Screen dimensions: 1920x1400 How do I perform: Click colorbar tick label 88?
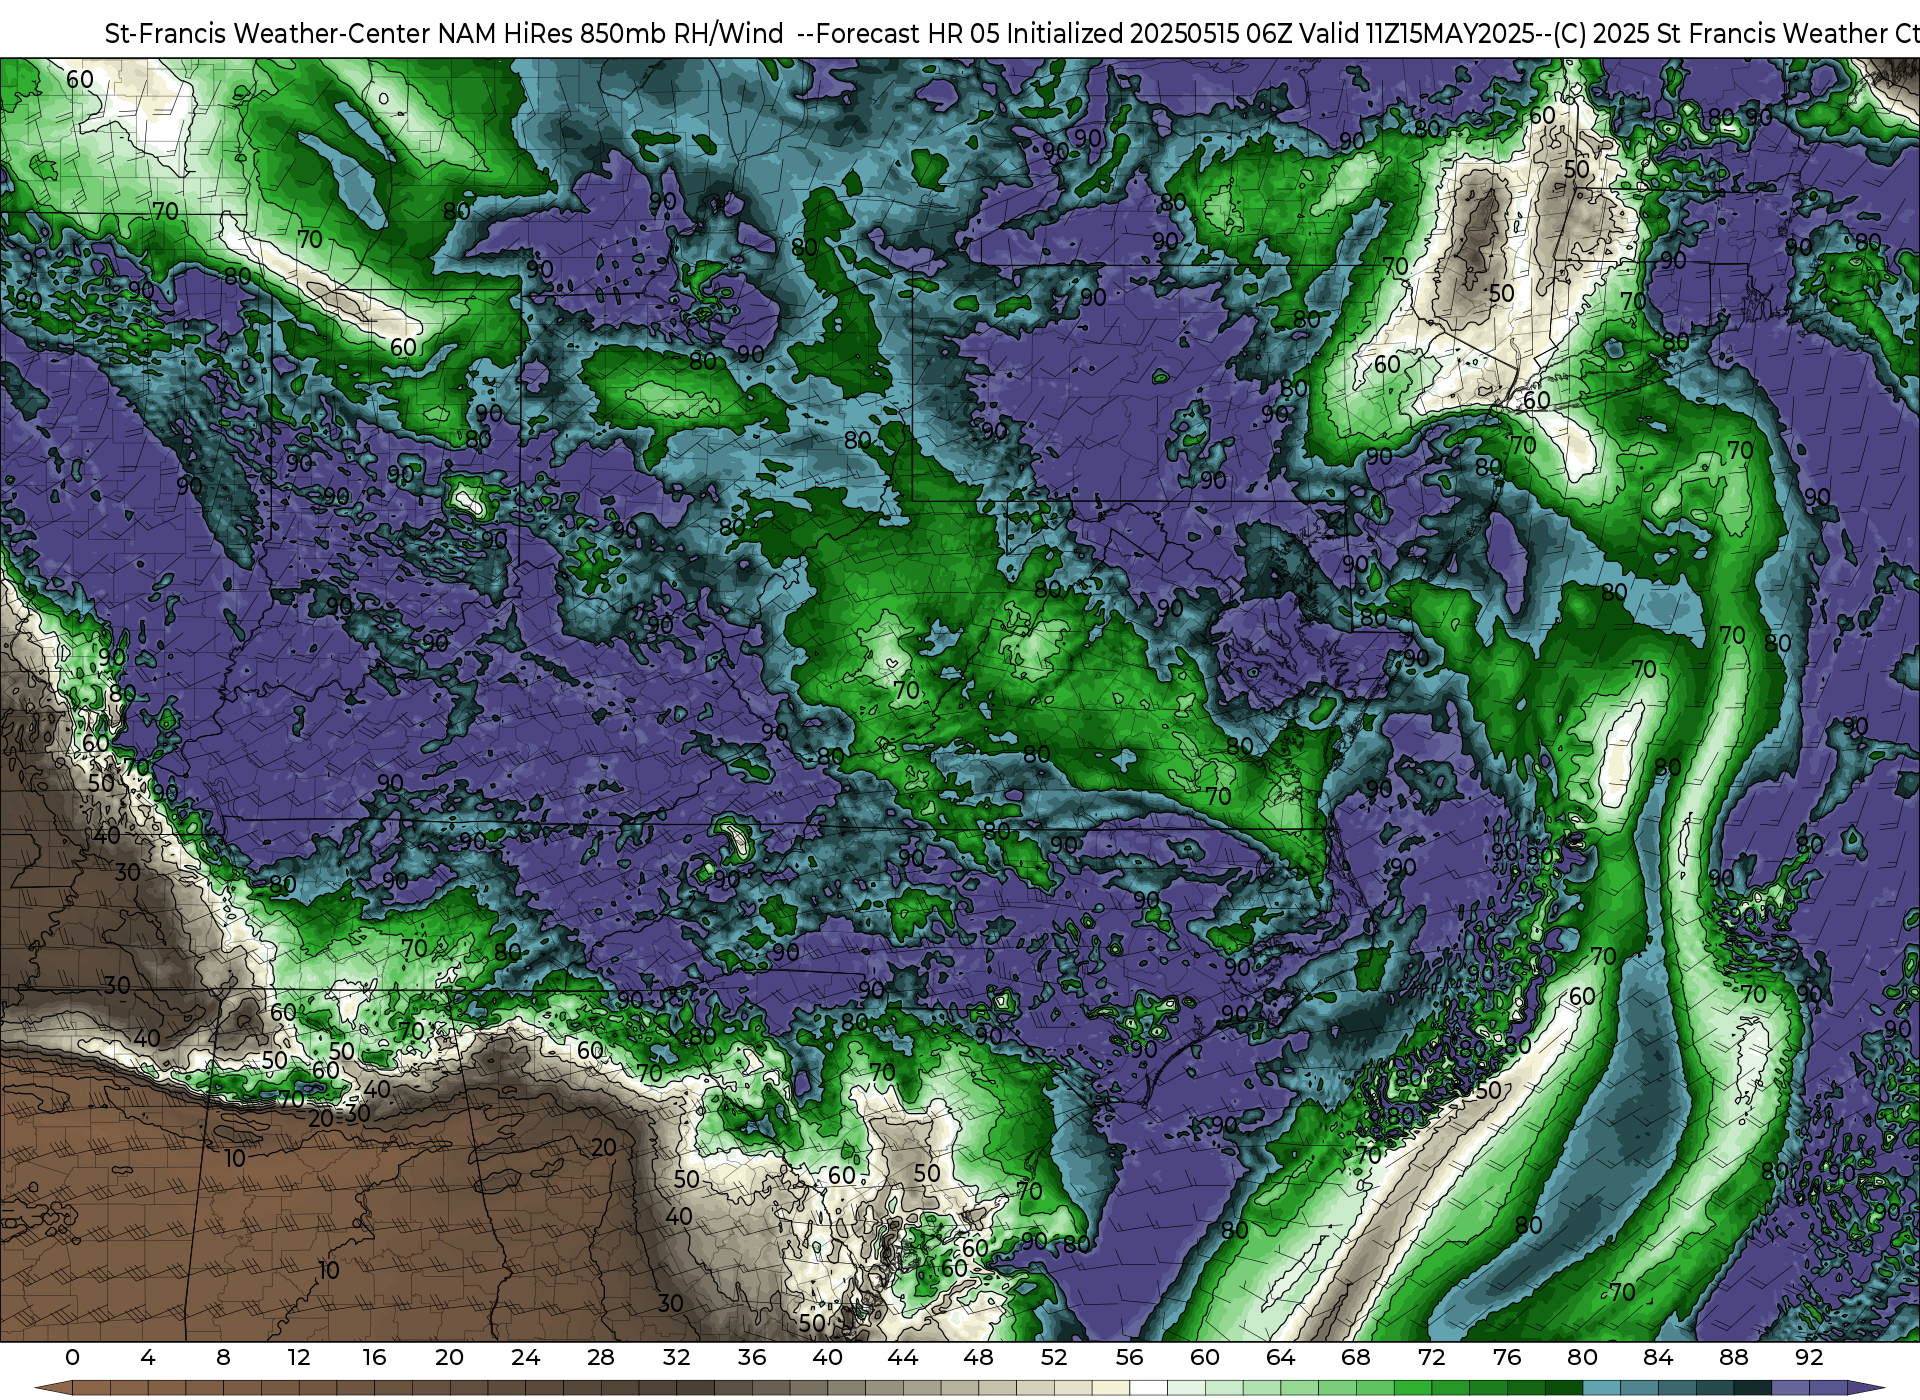(x=1733, y=1357)
